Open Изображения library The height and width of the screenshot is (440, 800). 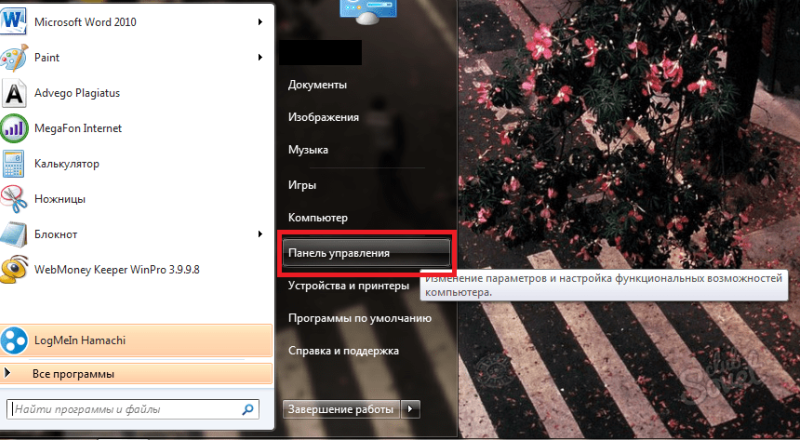click(x=323, y=117)
